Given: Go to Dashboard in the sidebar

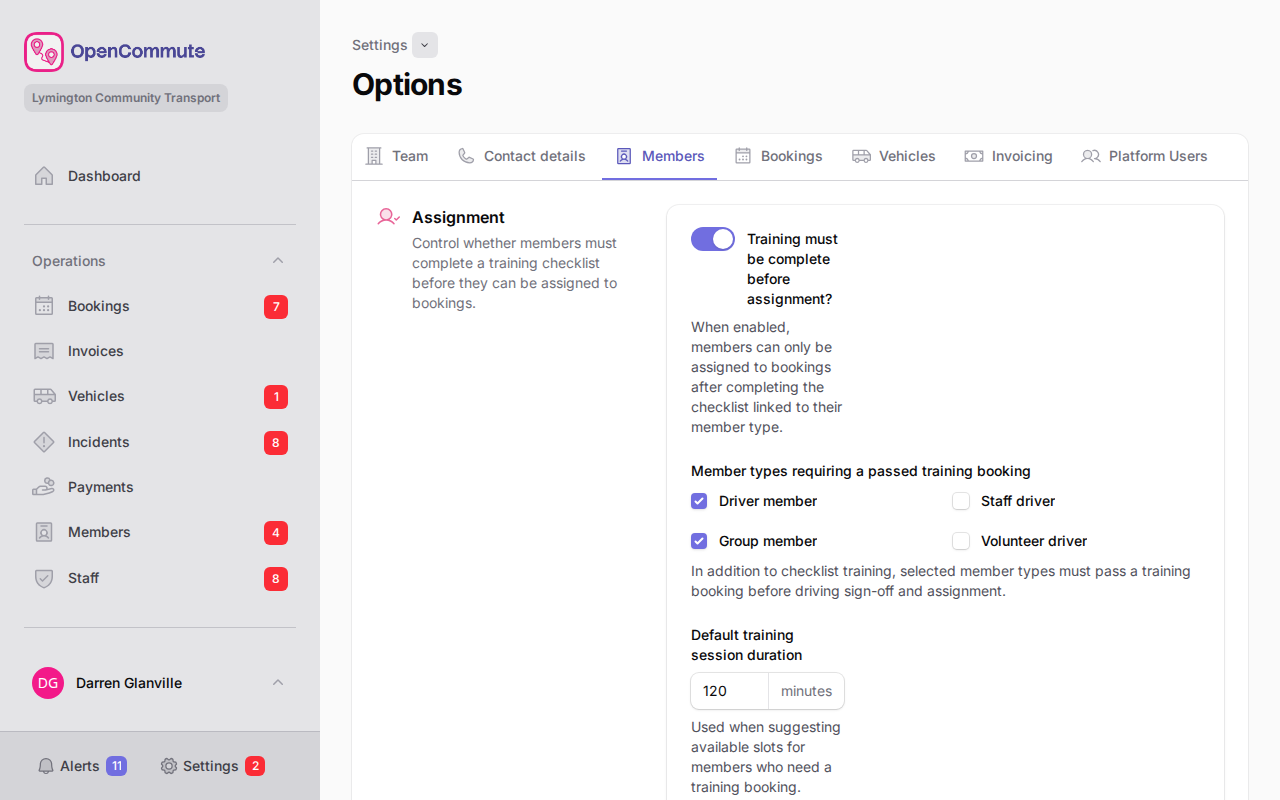Looking at the screenshot, I should tap(160, 176).
